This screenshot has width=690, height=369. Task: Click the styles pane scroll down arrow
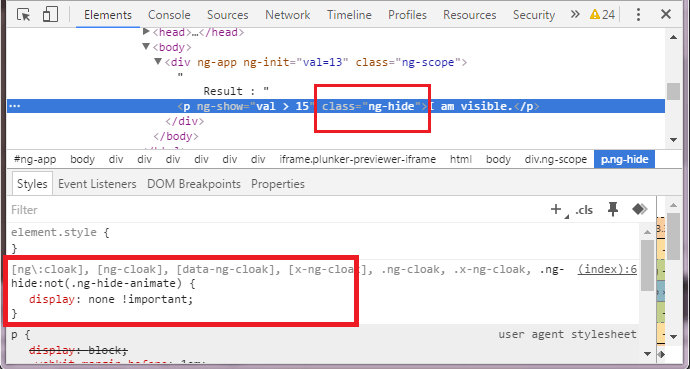point(647,354)
